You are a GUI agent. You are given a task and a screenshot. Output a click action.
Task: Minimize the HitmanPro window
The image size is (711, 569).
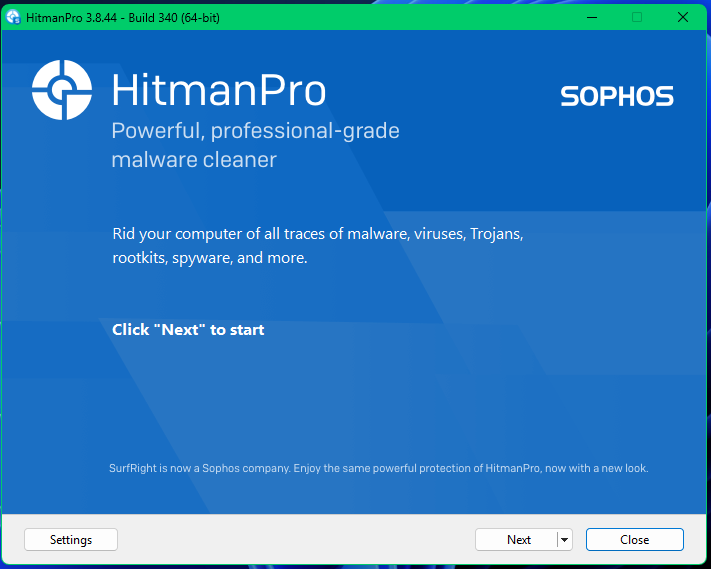(592, 18)
